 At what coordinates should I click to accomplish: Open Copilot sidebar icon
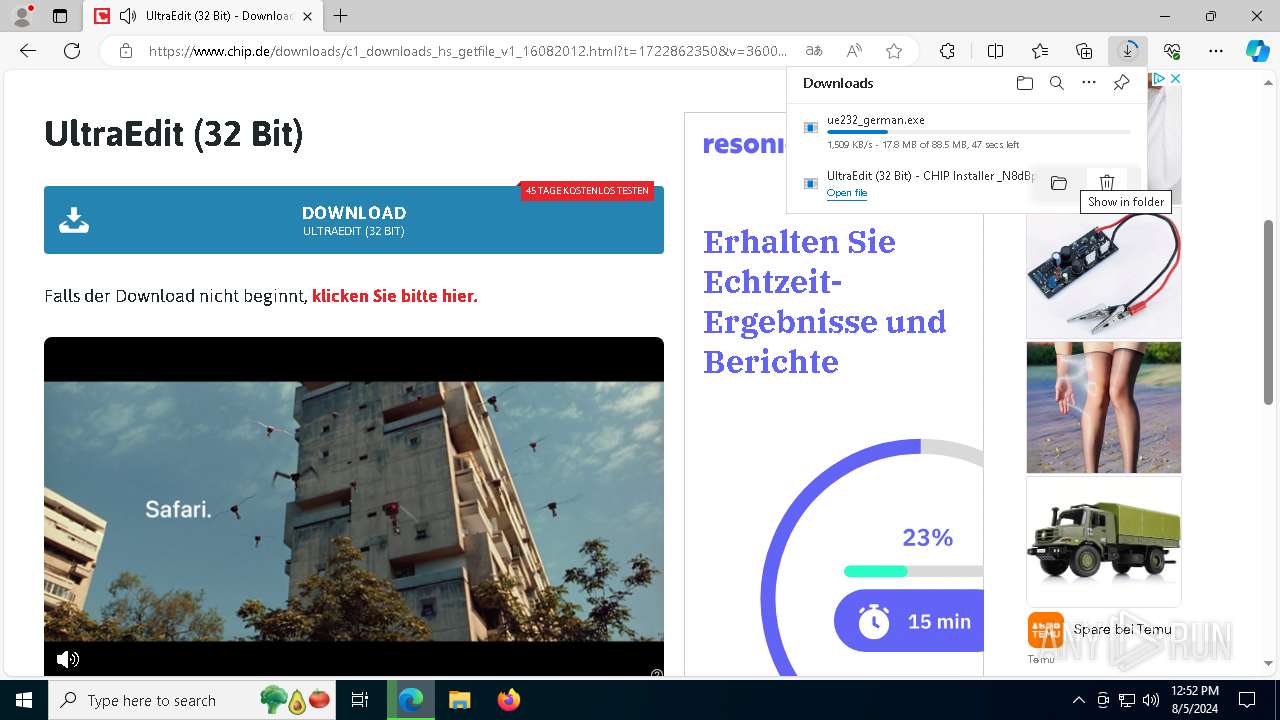[x=1258, y=51]
